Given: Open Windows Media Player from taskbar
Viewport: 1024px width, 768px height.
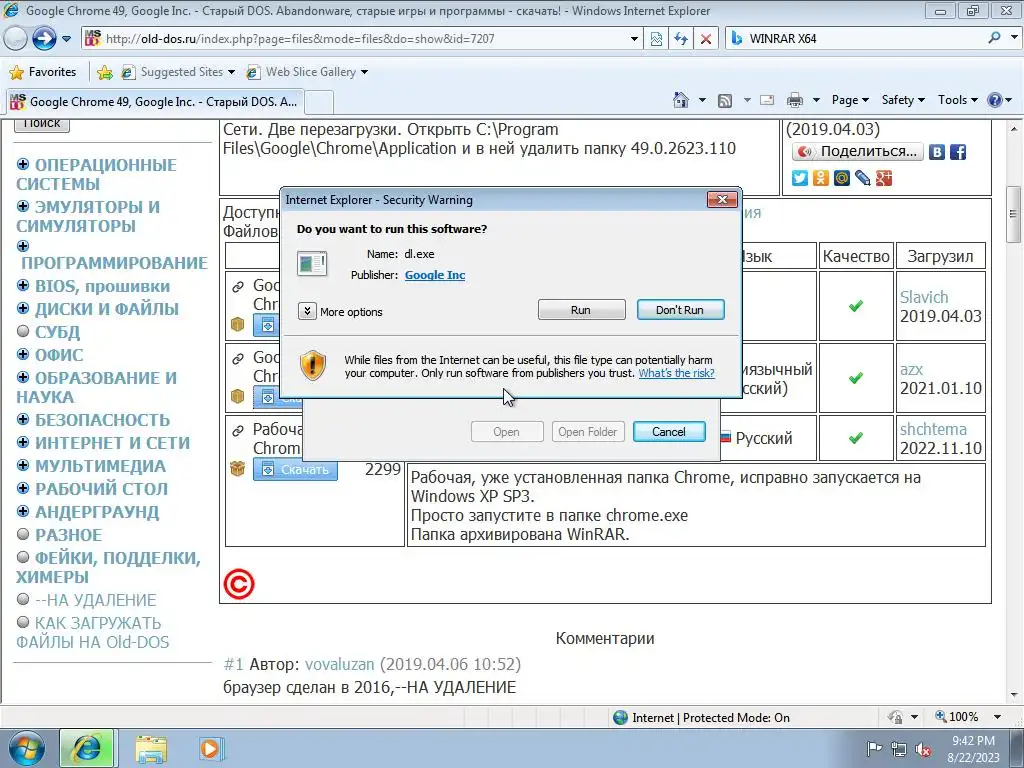Looking at the screenshot, I should [210, 748].
